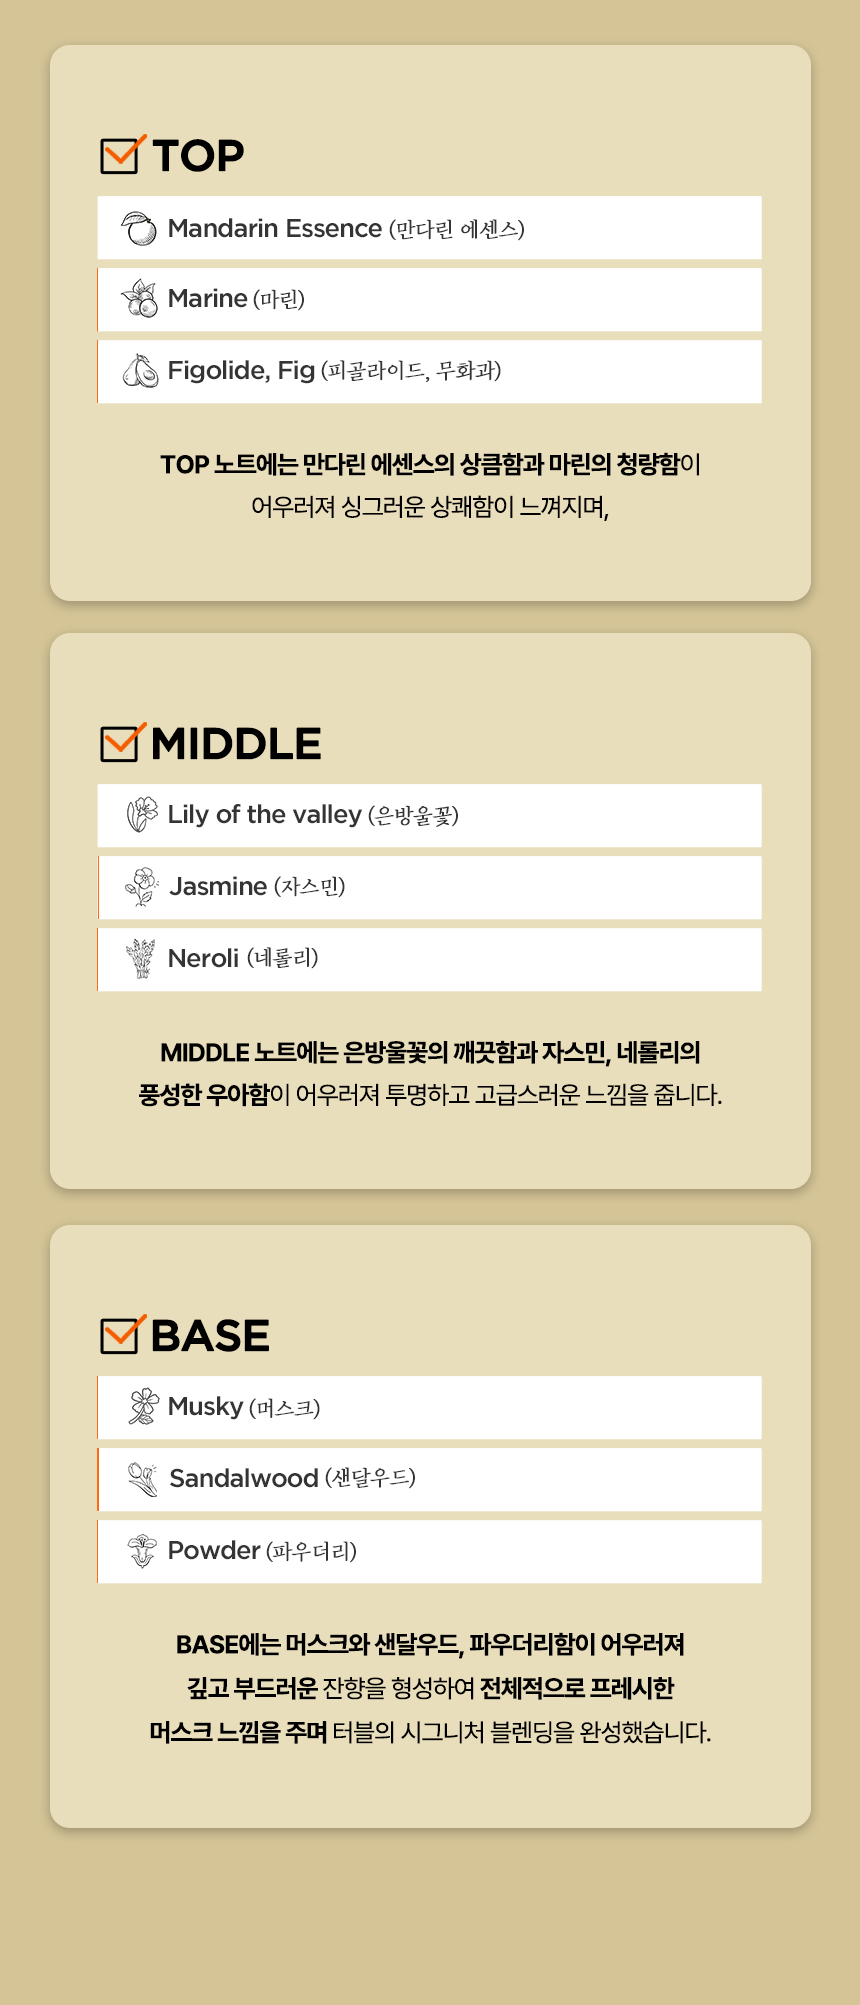Click the mandarin fruit icon
860x2005 pixels.
139,229
